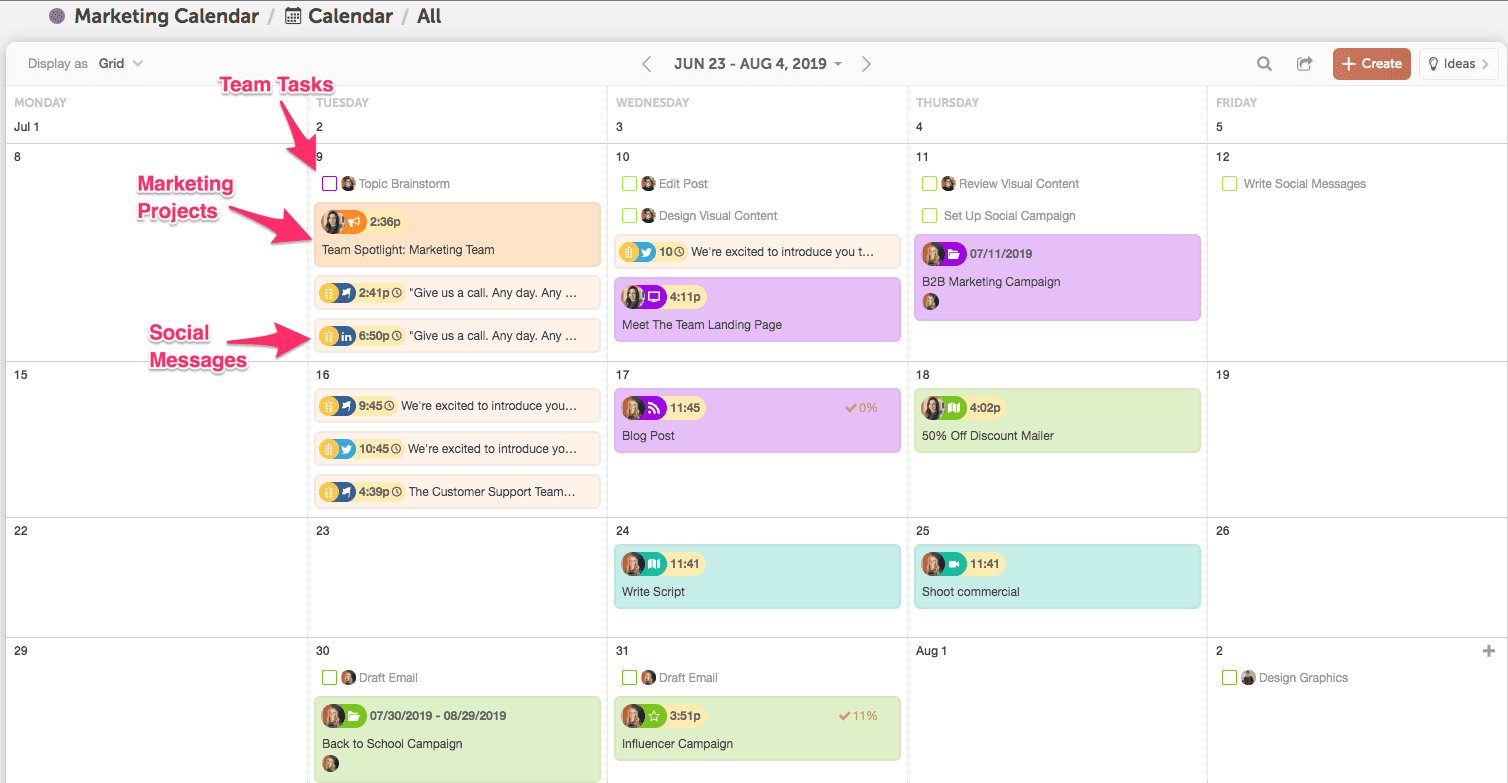This screenshot has width=1508, height=783.
Task: Click the avatar beside the Design Graphics task
Action: tap(1249, 678)
